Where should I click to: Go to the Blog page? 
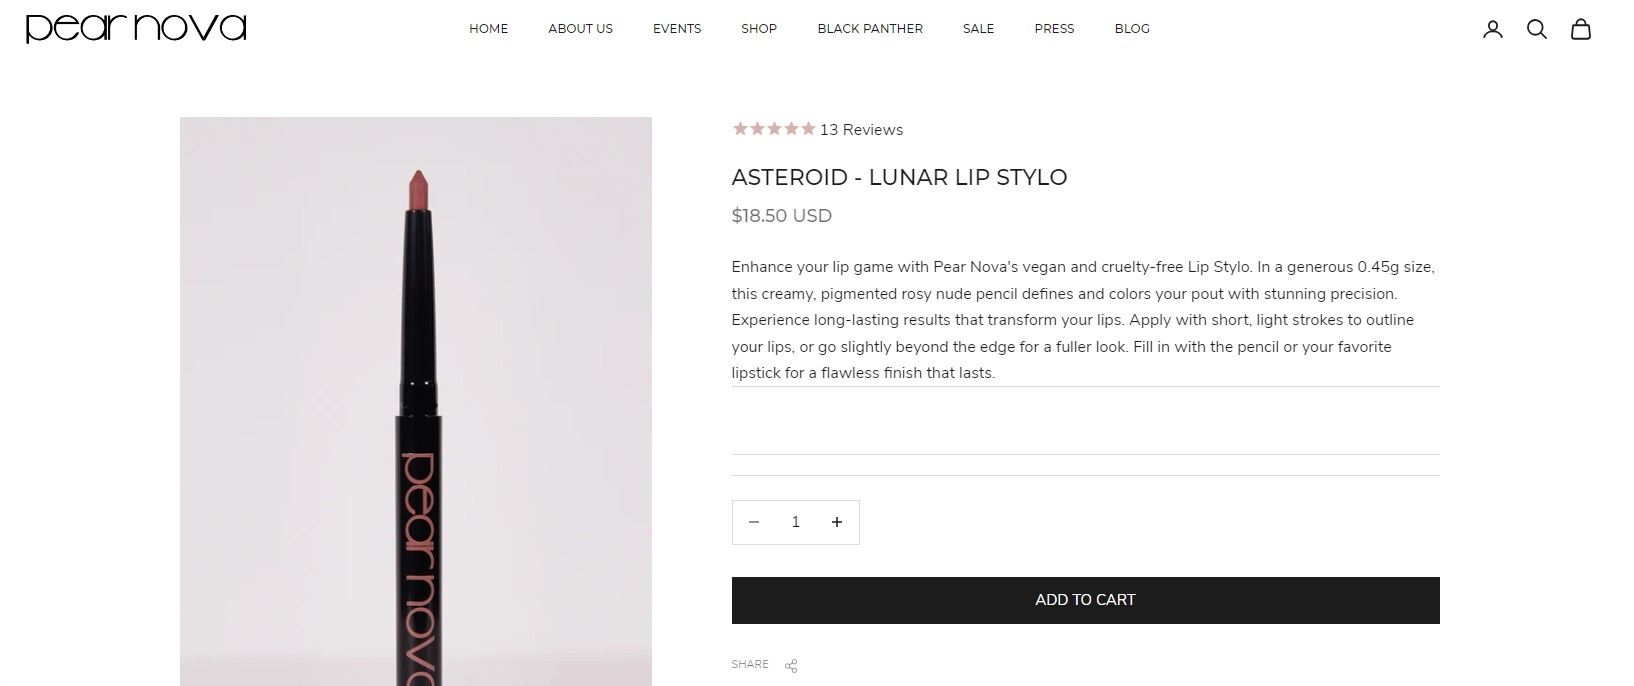click(1132, 29)
